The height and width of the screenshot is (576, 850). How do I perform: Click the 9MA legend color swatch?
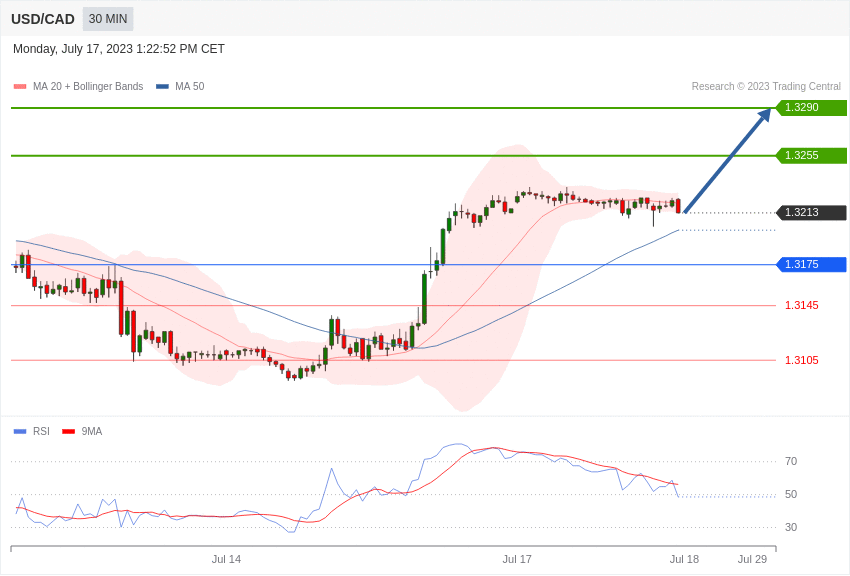pos(69,432)
